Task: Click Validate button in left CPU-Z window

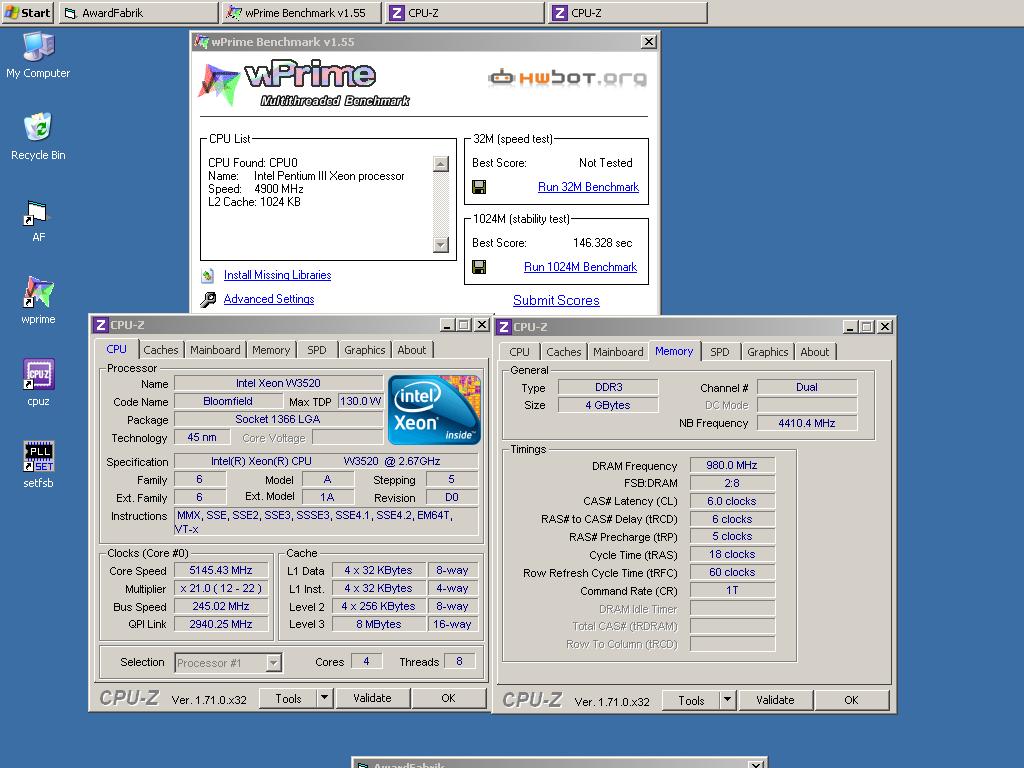Action: click(x=372, y=698)
